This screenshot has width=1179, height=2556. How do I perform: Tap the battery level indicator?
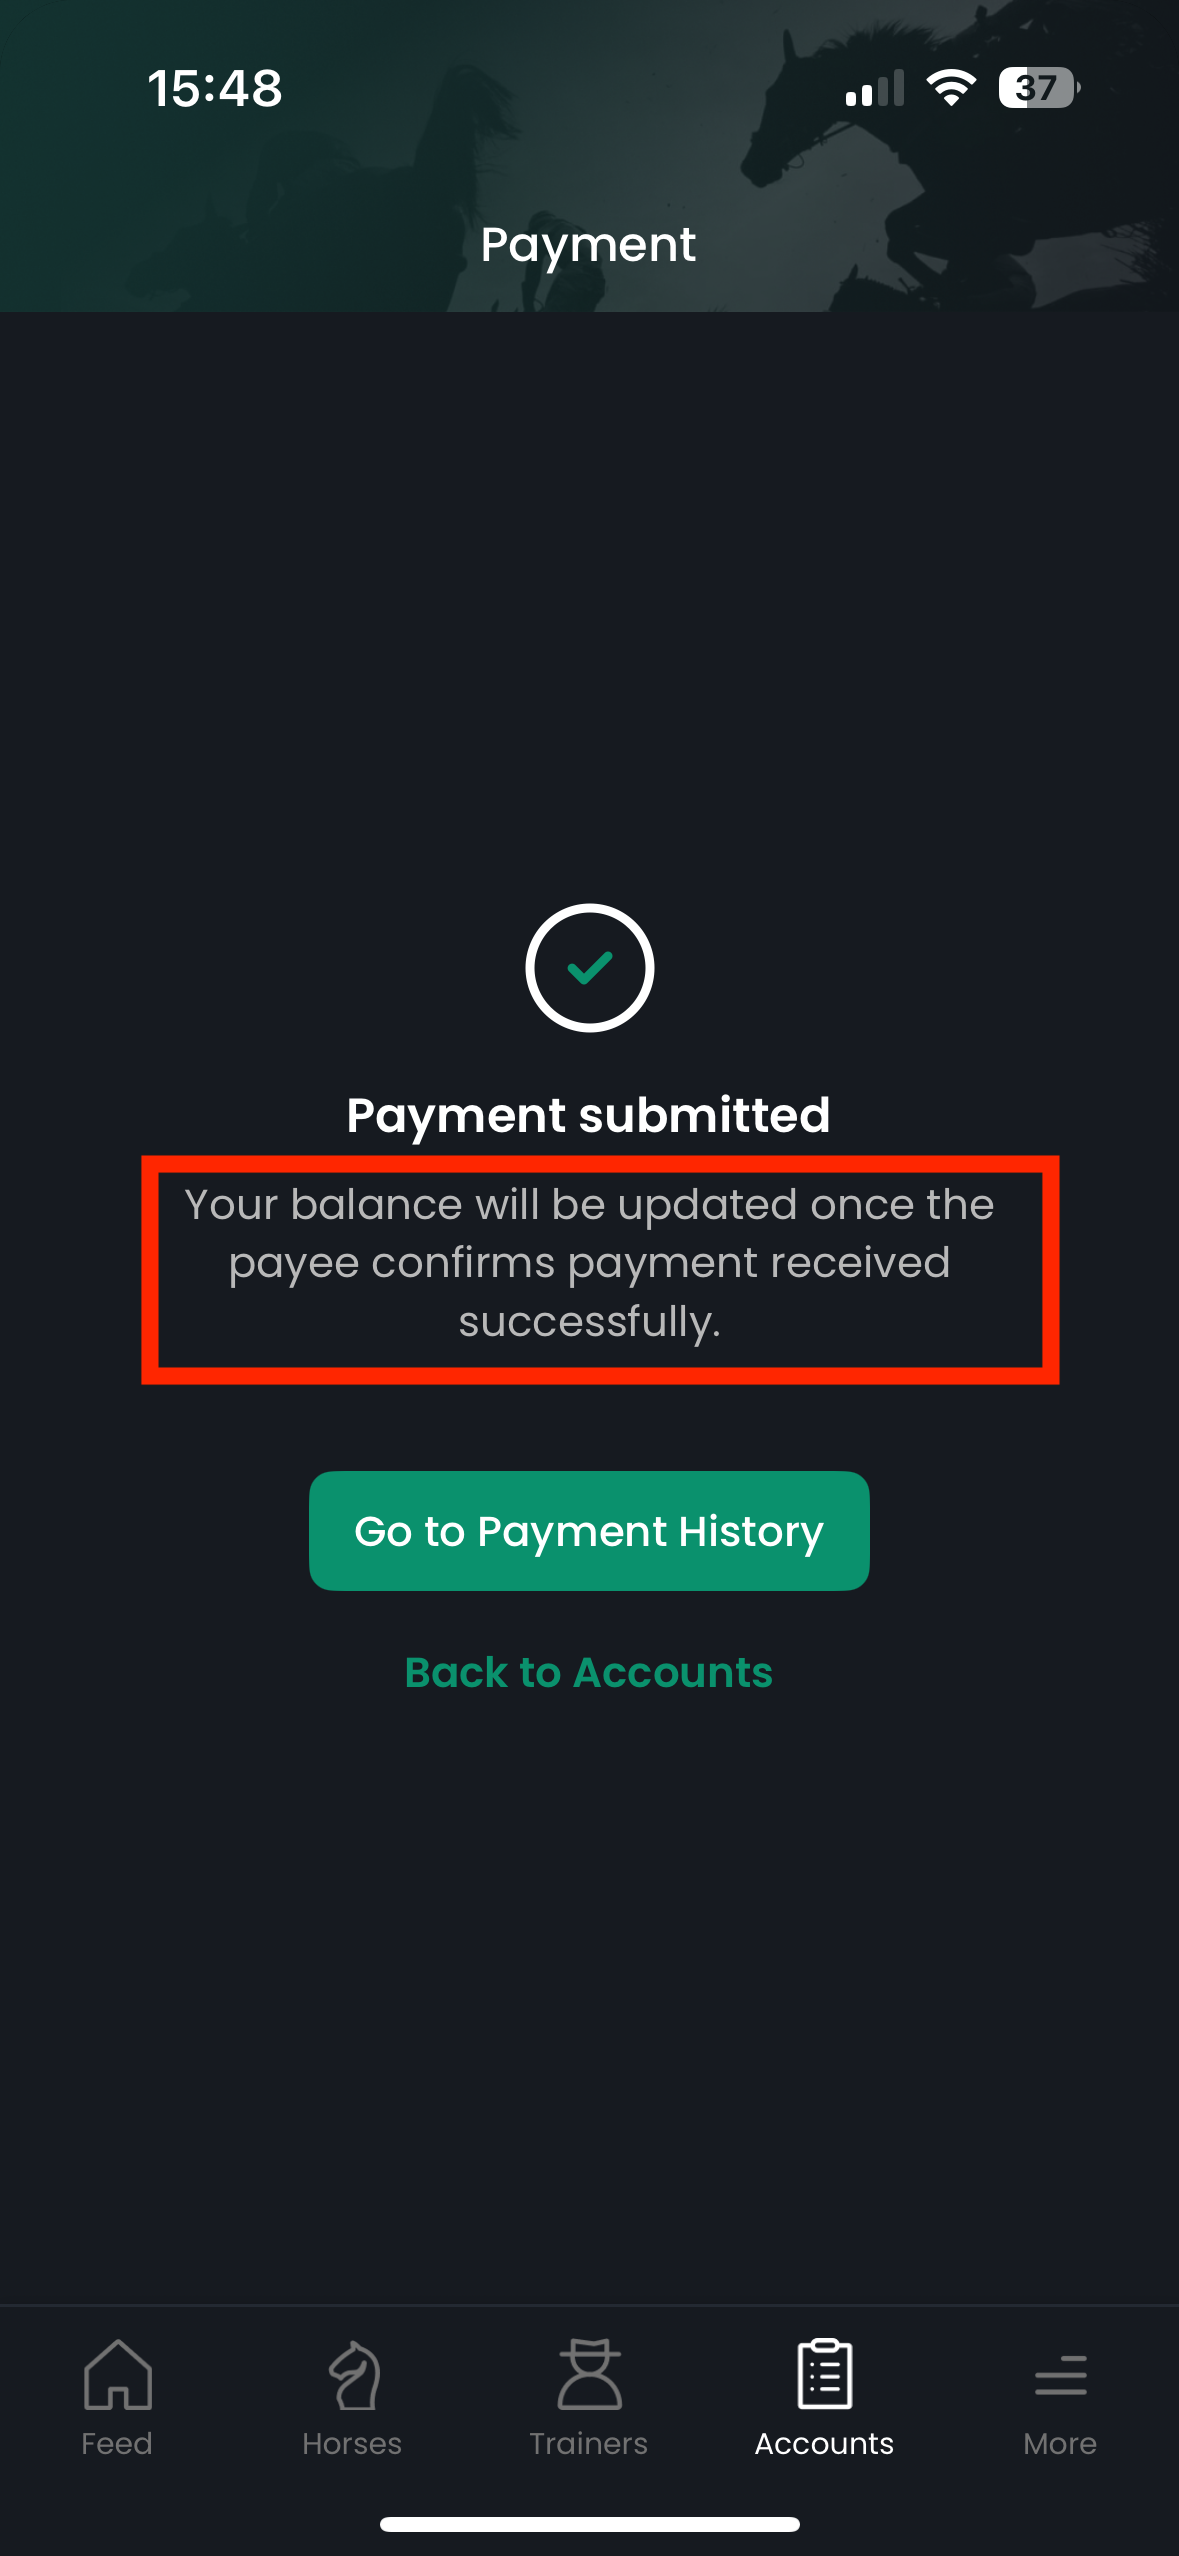click(1038, 88)
